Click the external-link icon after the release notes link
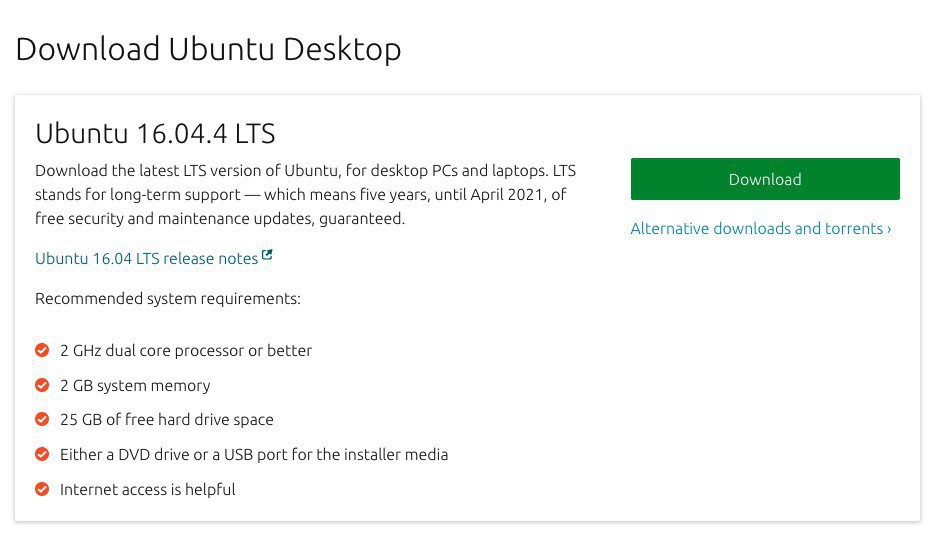 pos(267,257)
